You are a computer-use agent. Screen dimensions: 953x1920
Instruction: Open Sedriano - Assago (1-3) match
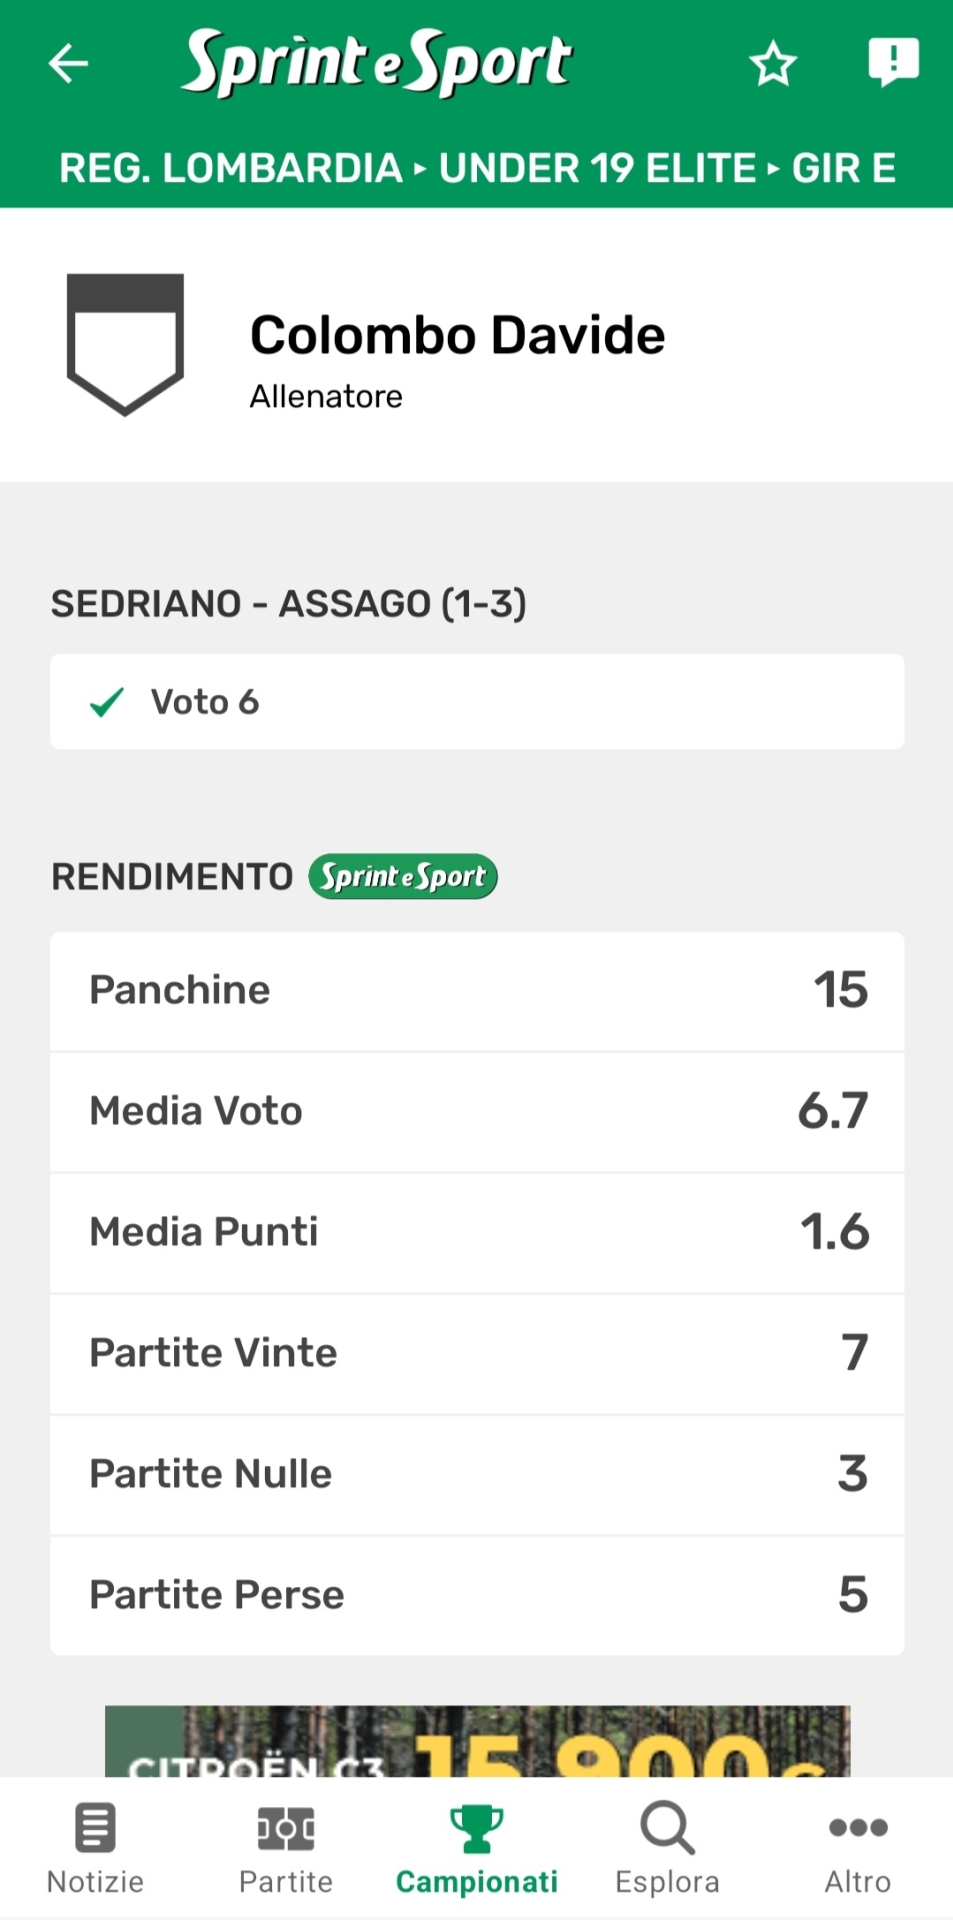(x=288, y=604)
